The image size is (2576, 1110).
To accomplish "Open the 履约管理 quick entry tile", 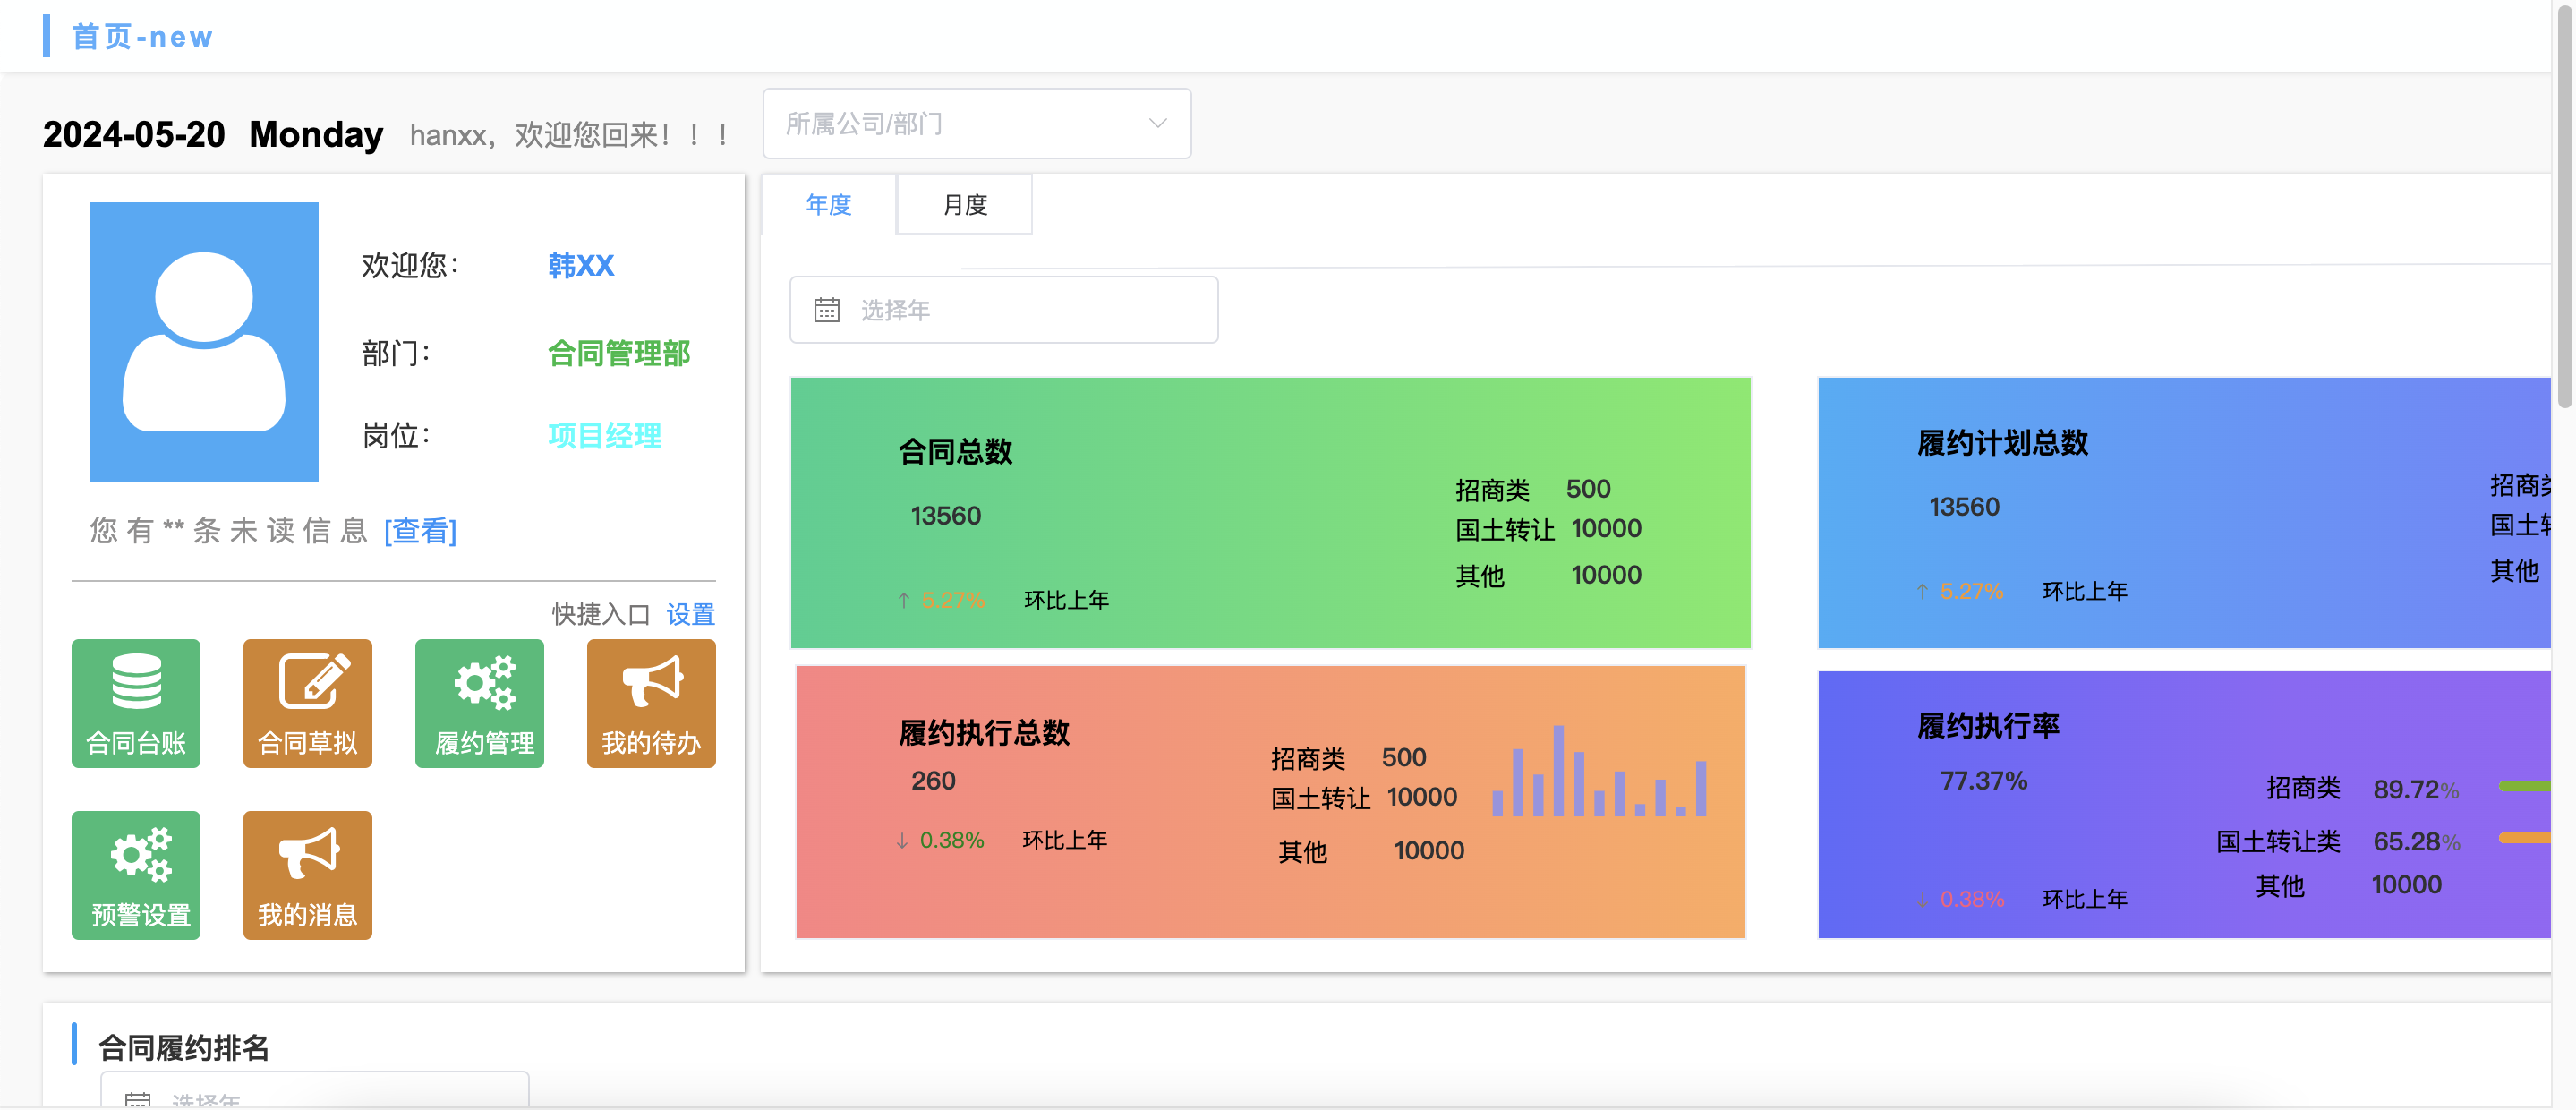I will [x=480, y=703].
